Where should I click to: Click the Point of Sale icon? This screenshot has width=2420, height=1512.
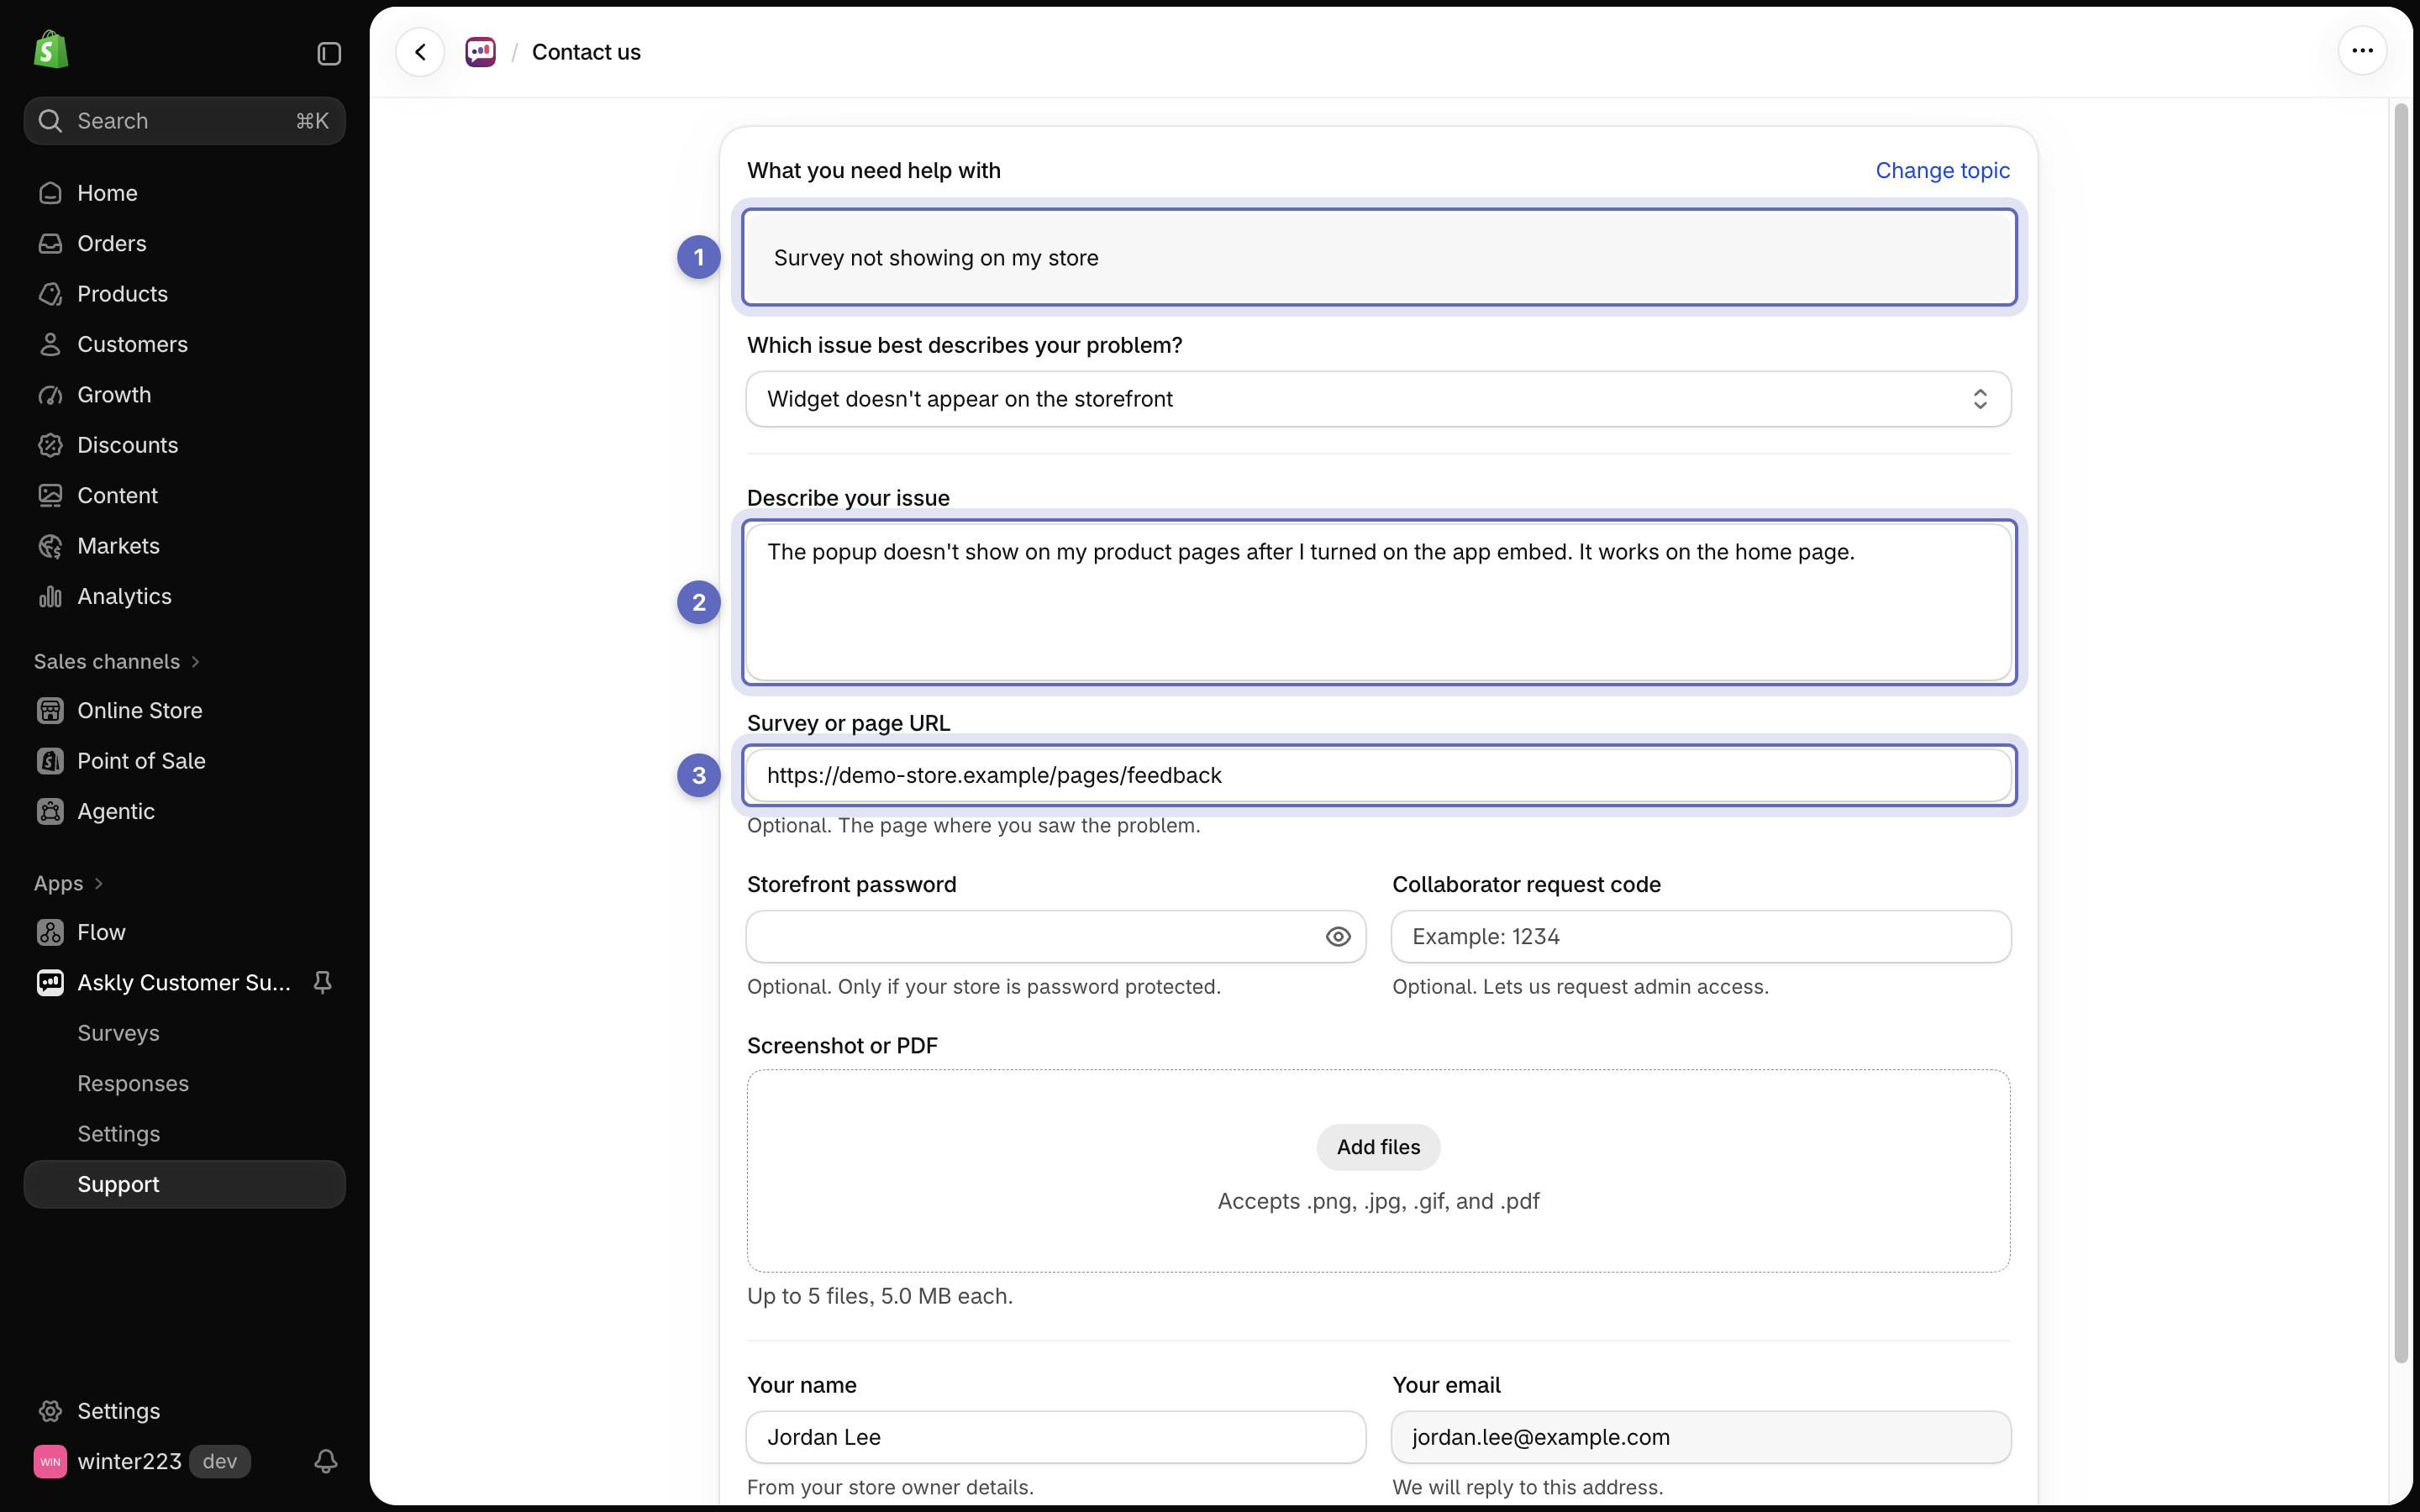[x=50, y=761]
